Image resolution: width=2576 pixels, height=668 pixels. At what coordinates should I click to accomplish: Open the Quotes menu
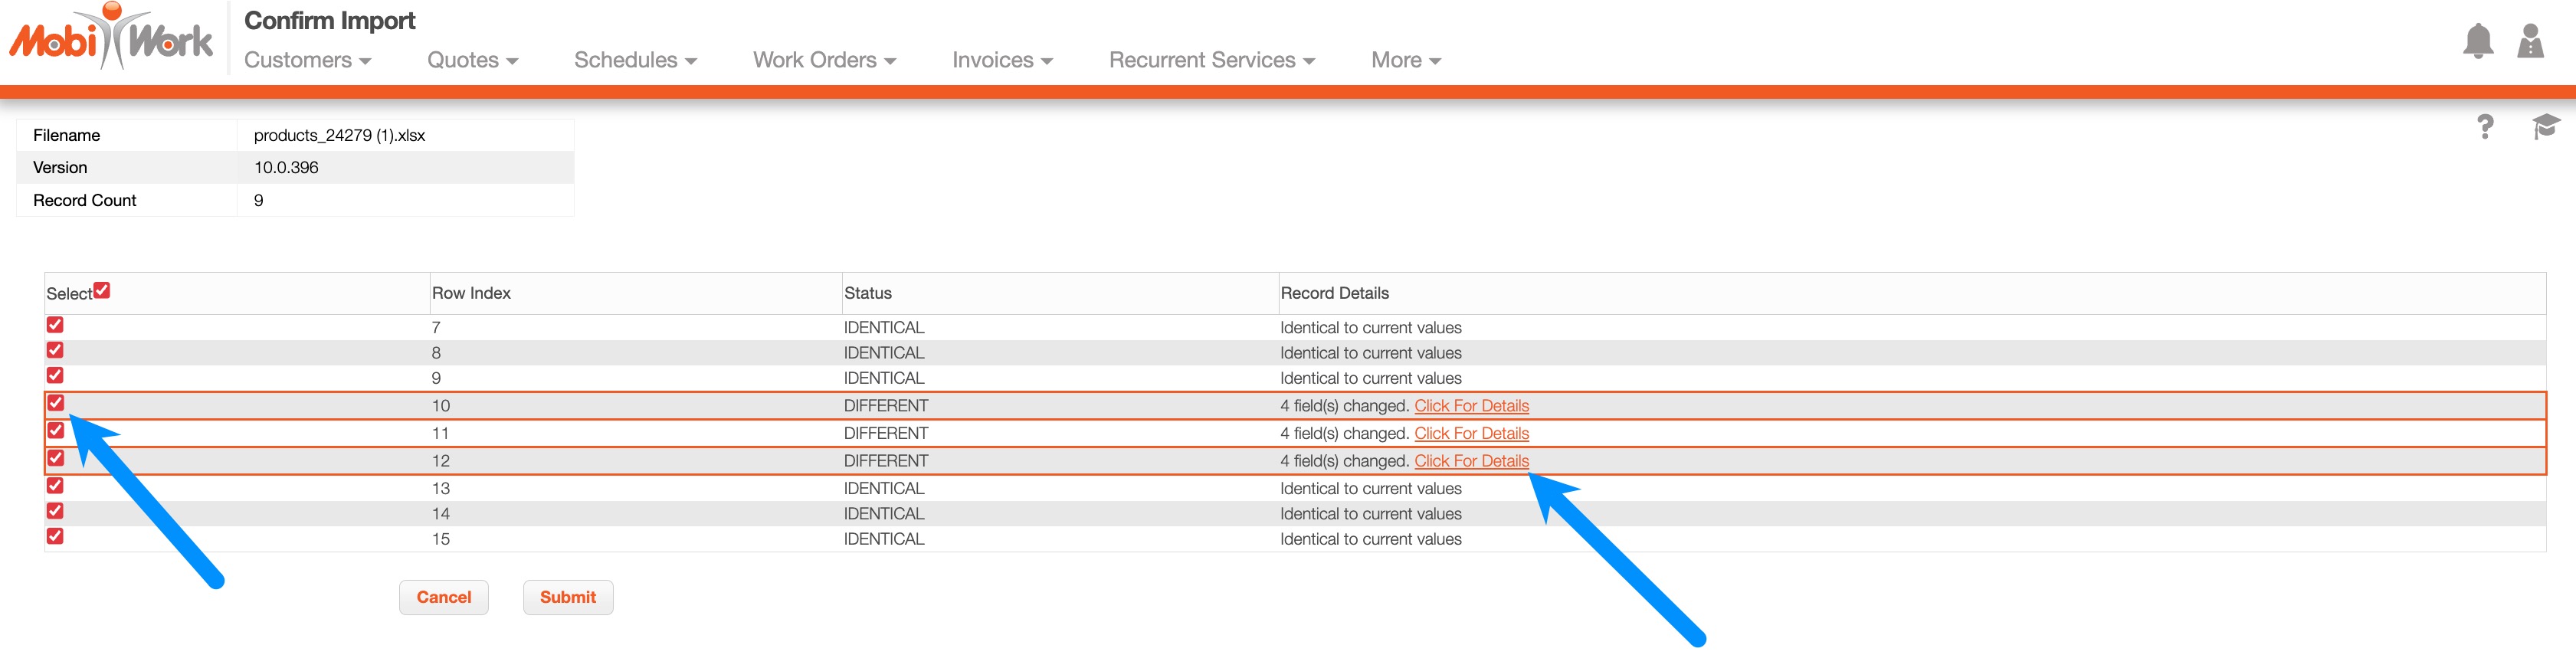(x=472, y=60)
